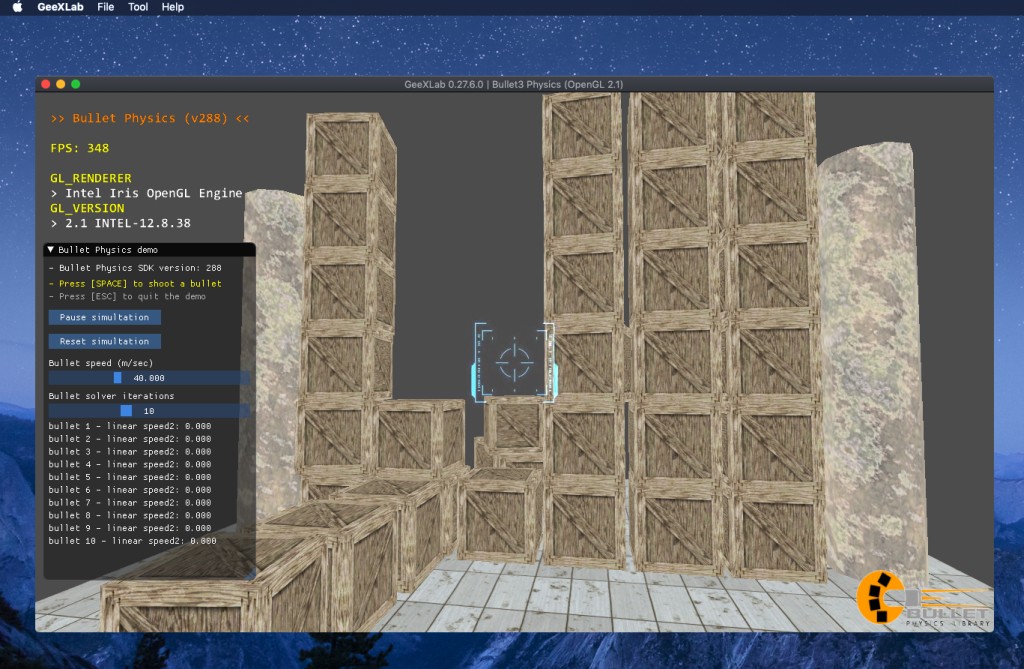This screenshot has width=1024, height=669.
Task: Click the 'bullet 9 - linear speed2' row
Action: pos(130,528)
